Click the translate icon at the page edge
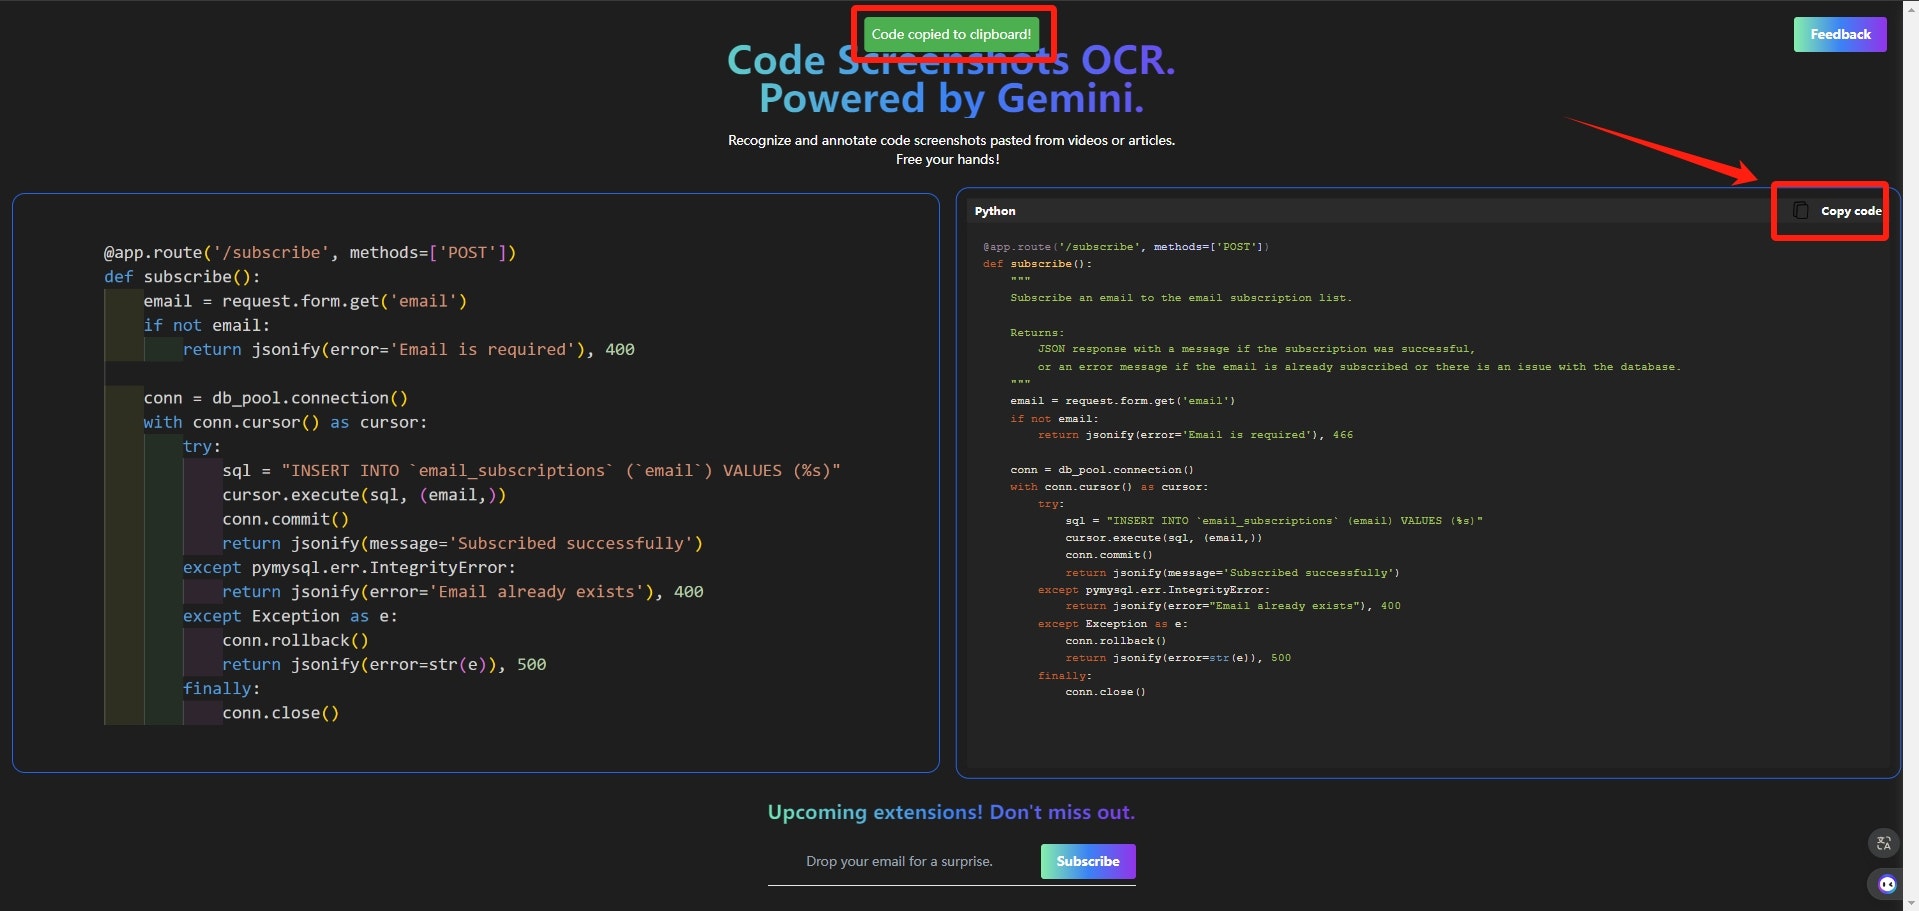The width and height of the screenshot is (1919, 911). (1884, 843)
